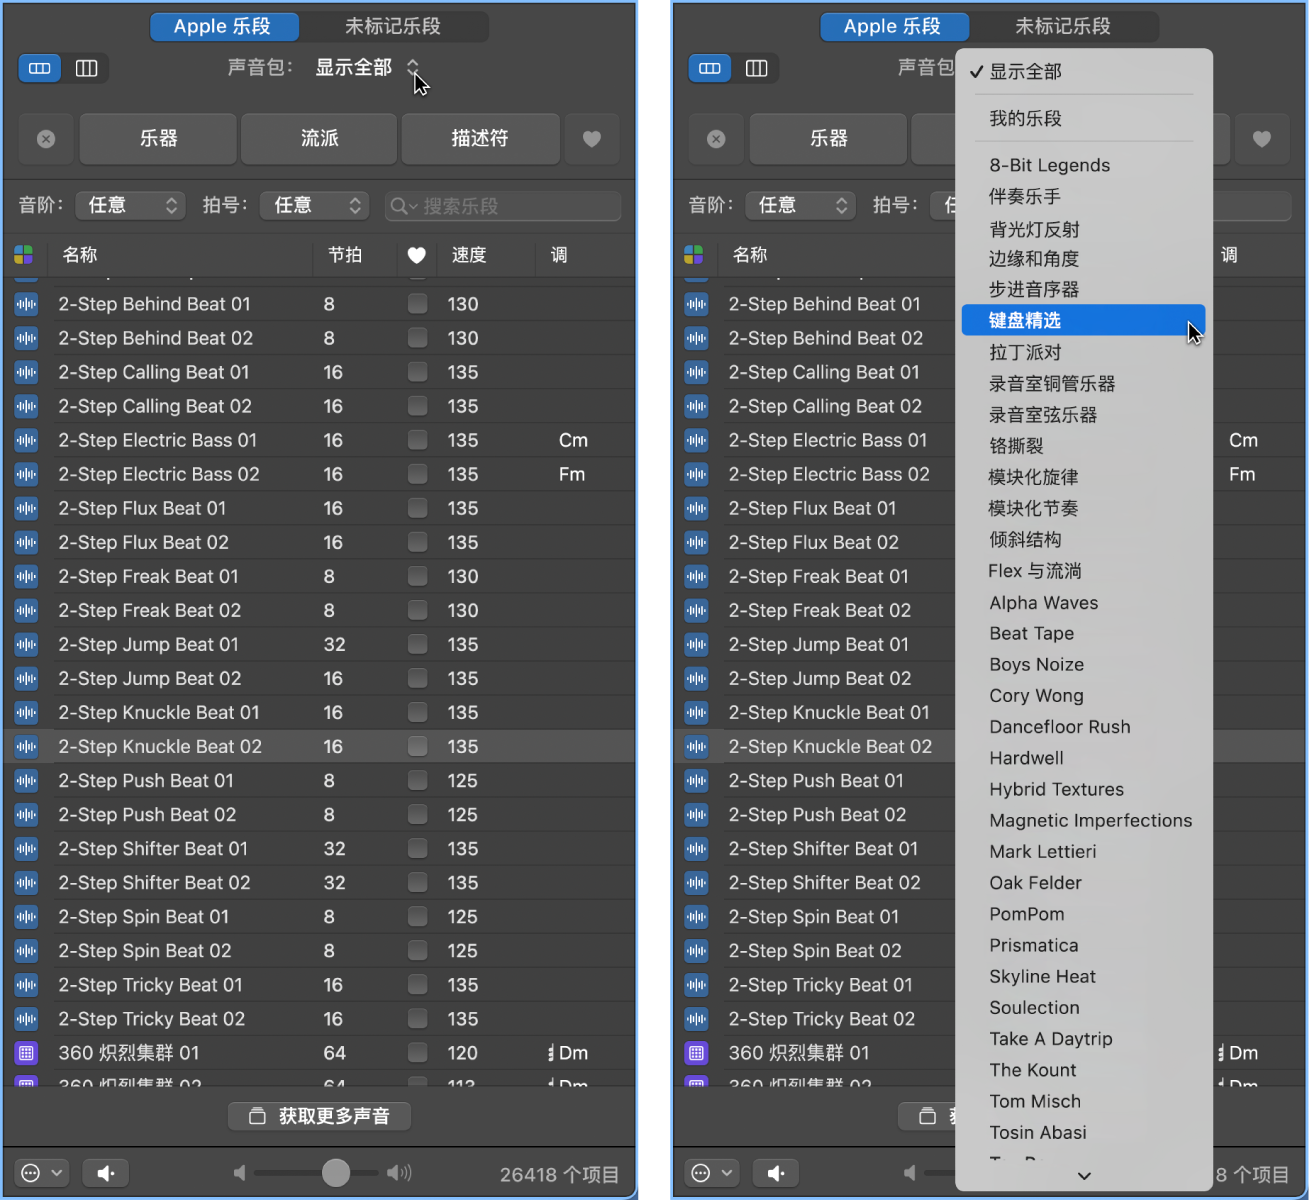The width and height of the screenshot is (1311, 1202).
Task: Click the speaker icon to mute preview
Action: coord(105,1172)
